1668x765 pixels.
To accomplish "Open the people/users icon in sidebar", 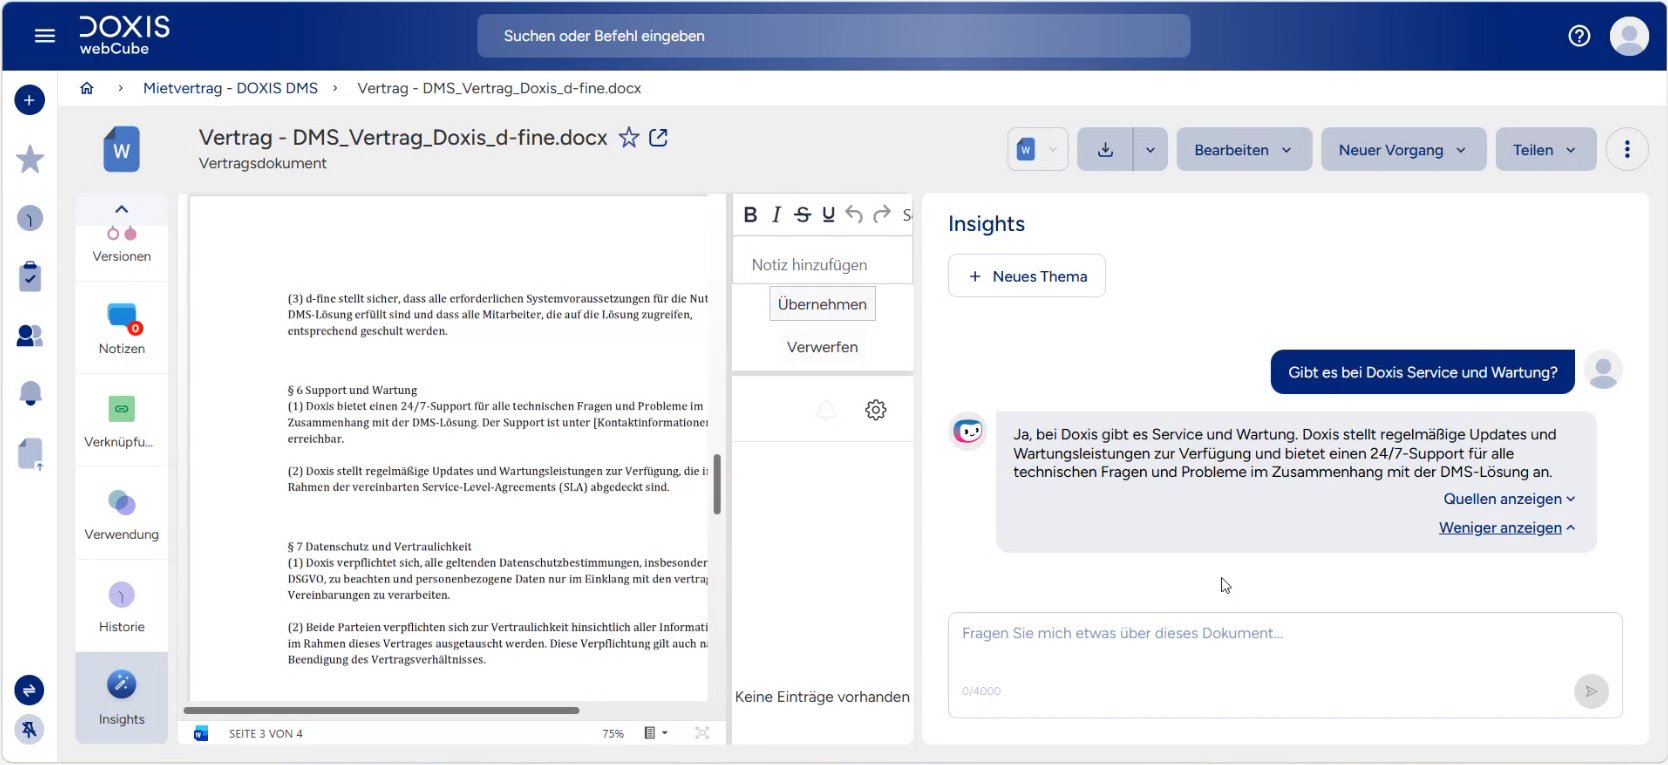I will pyautogui.click(x=30, y=336).
